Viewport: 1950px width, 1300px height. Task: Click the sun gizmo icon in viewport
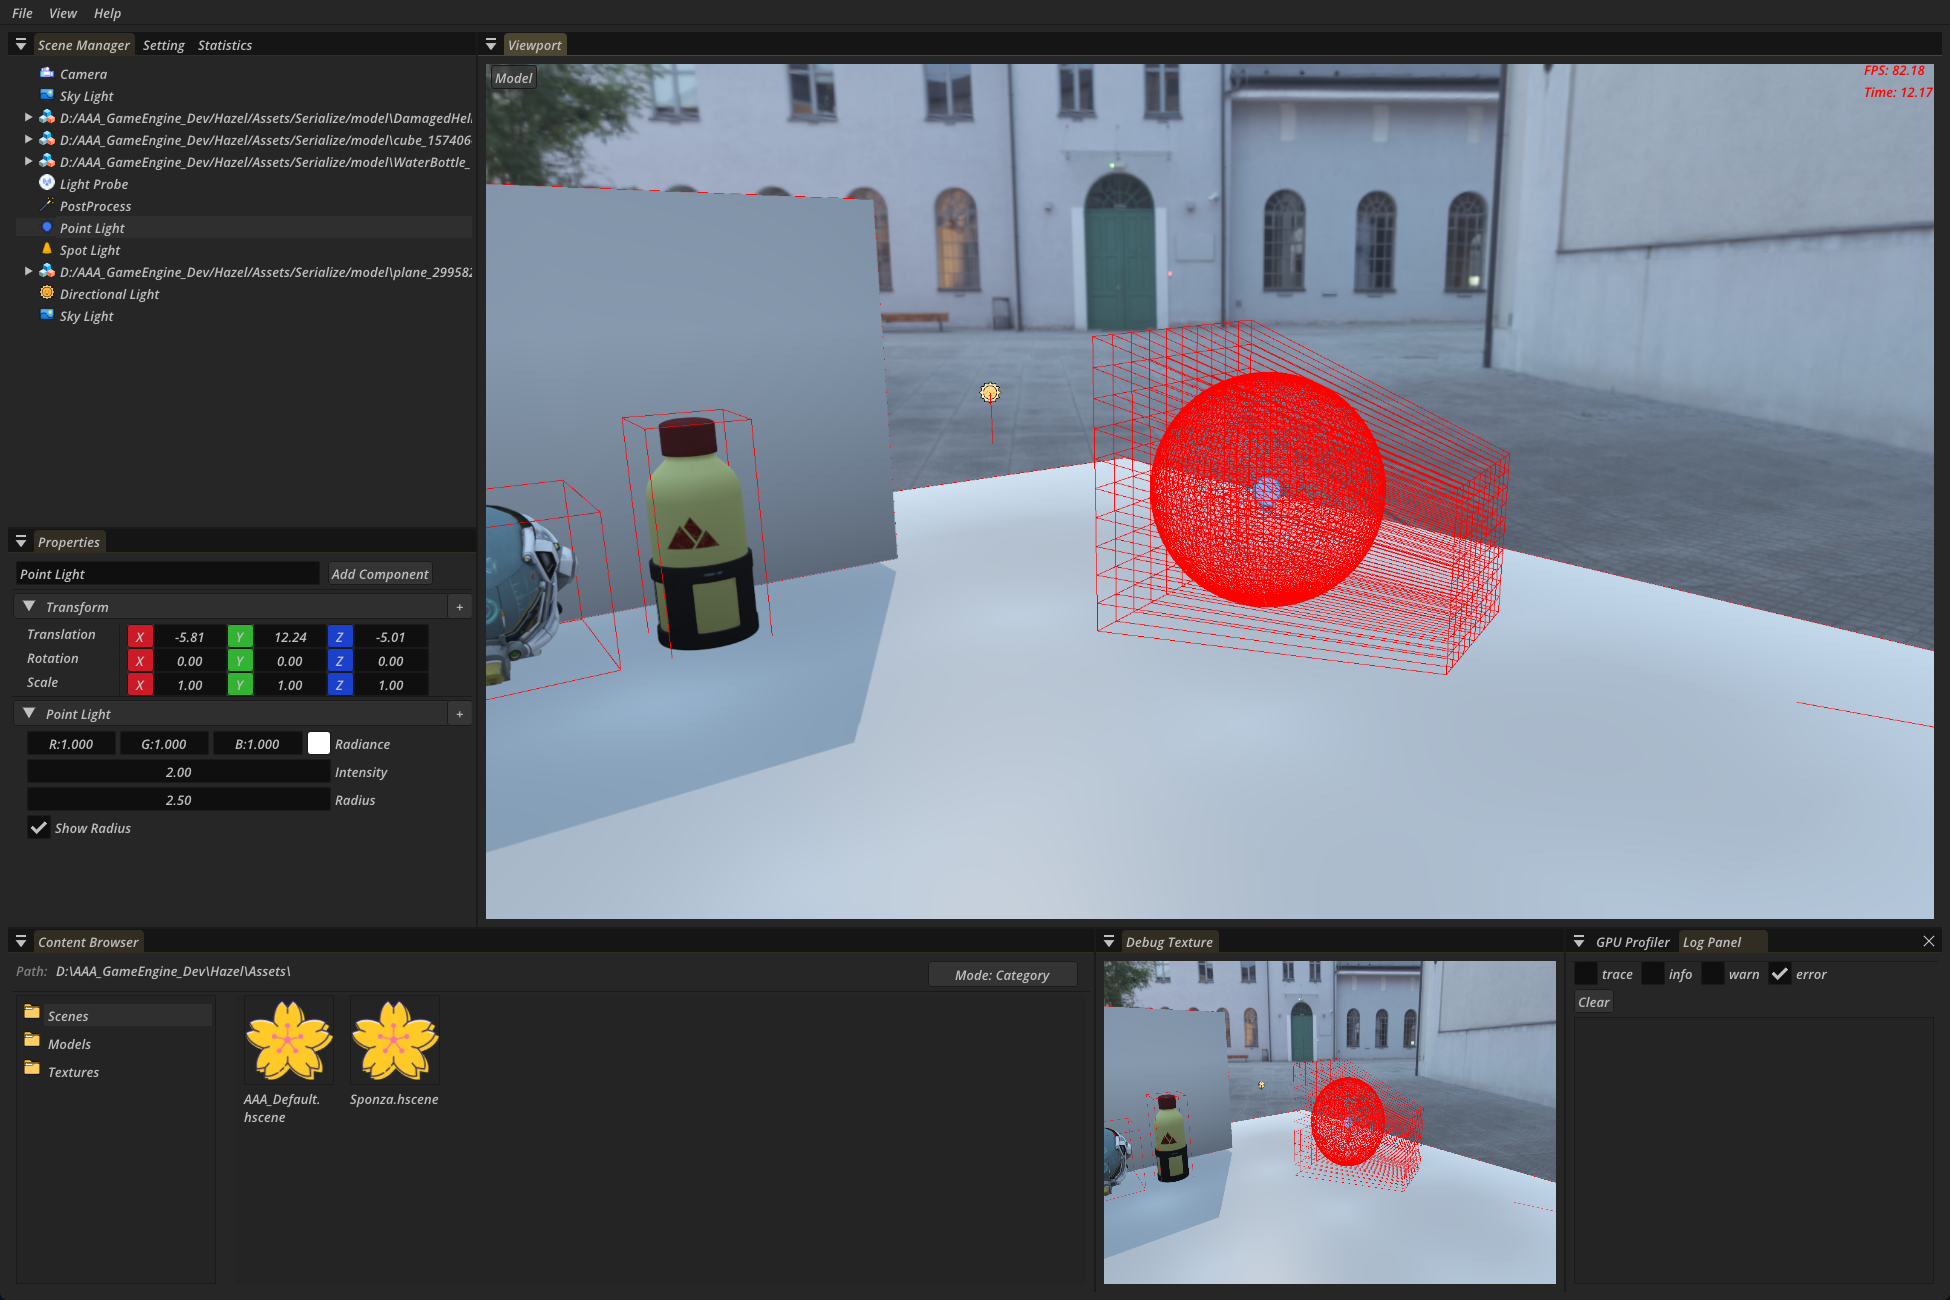click(989, 393)
